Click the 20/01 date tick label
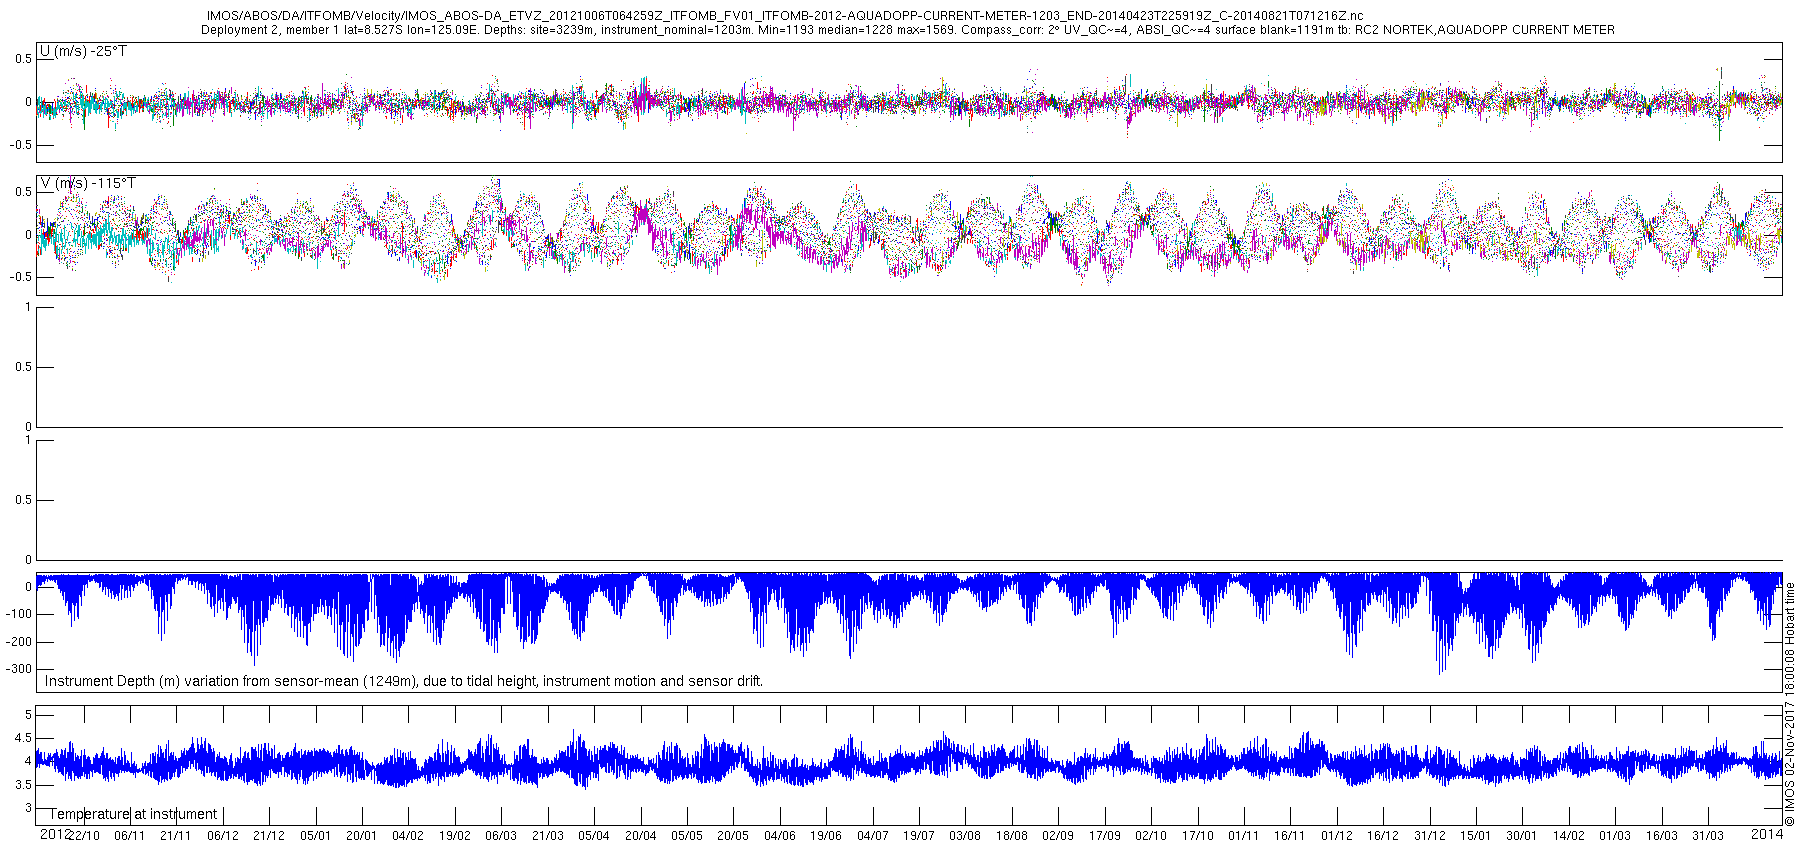Screen dimensions: 1800x850 [x=362, y=836]
